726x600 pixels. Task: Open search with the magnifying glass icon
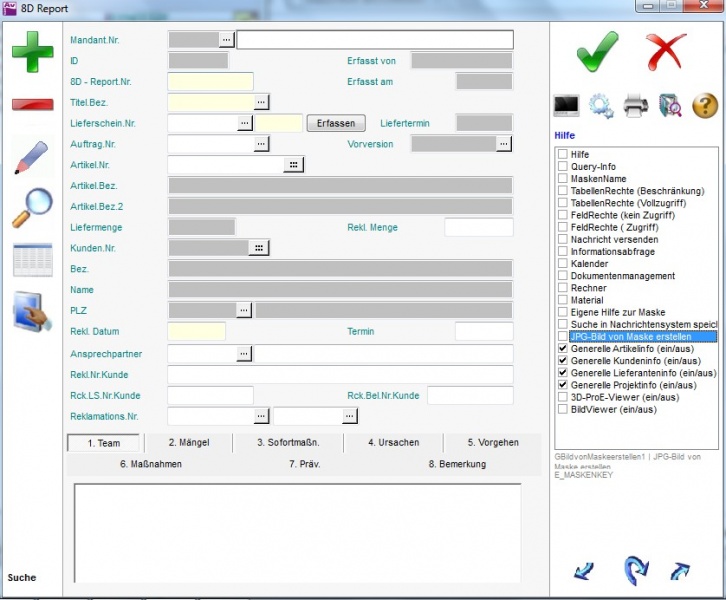(x=32, y=207)
